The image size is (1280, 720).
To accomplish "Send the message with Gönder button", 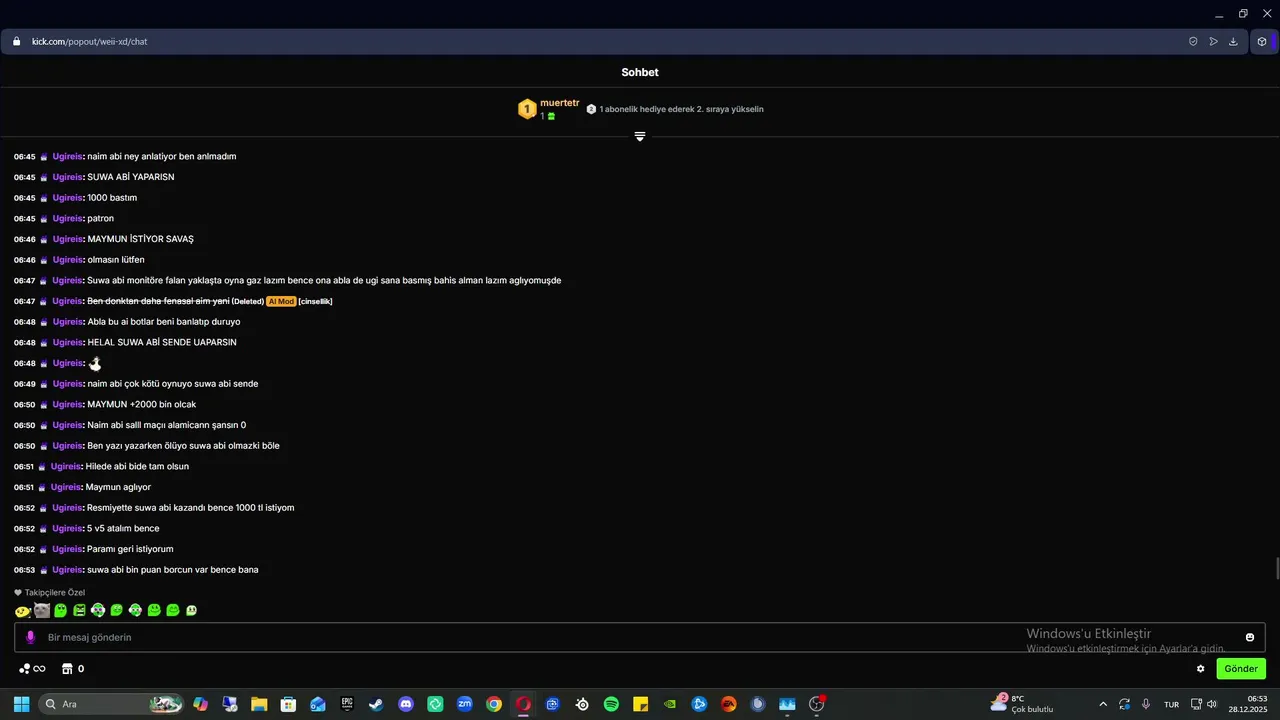I will pyautogui.click(x=1241, y=669).
